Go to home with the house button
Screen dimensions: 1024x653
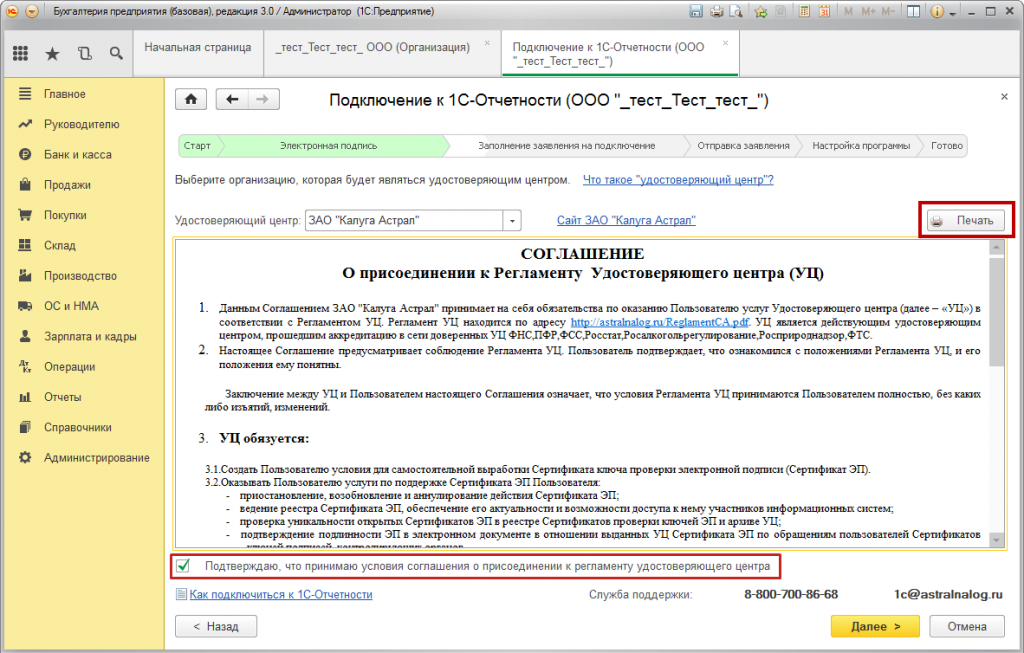tap(191, 99)
